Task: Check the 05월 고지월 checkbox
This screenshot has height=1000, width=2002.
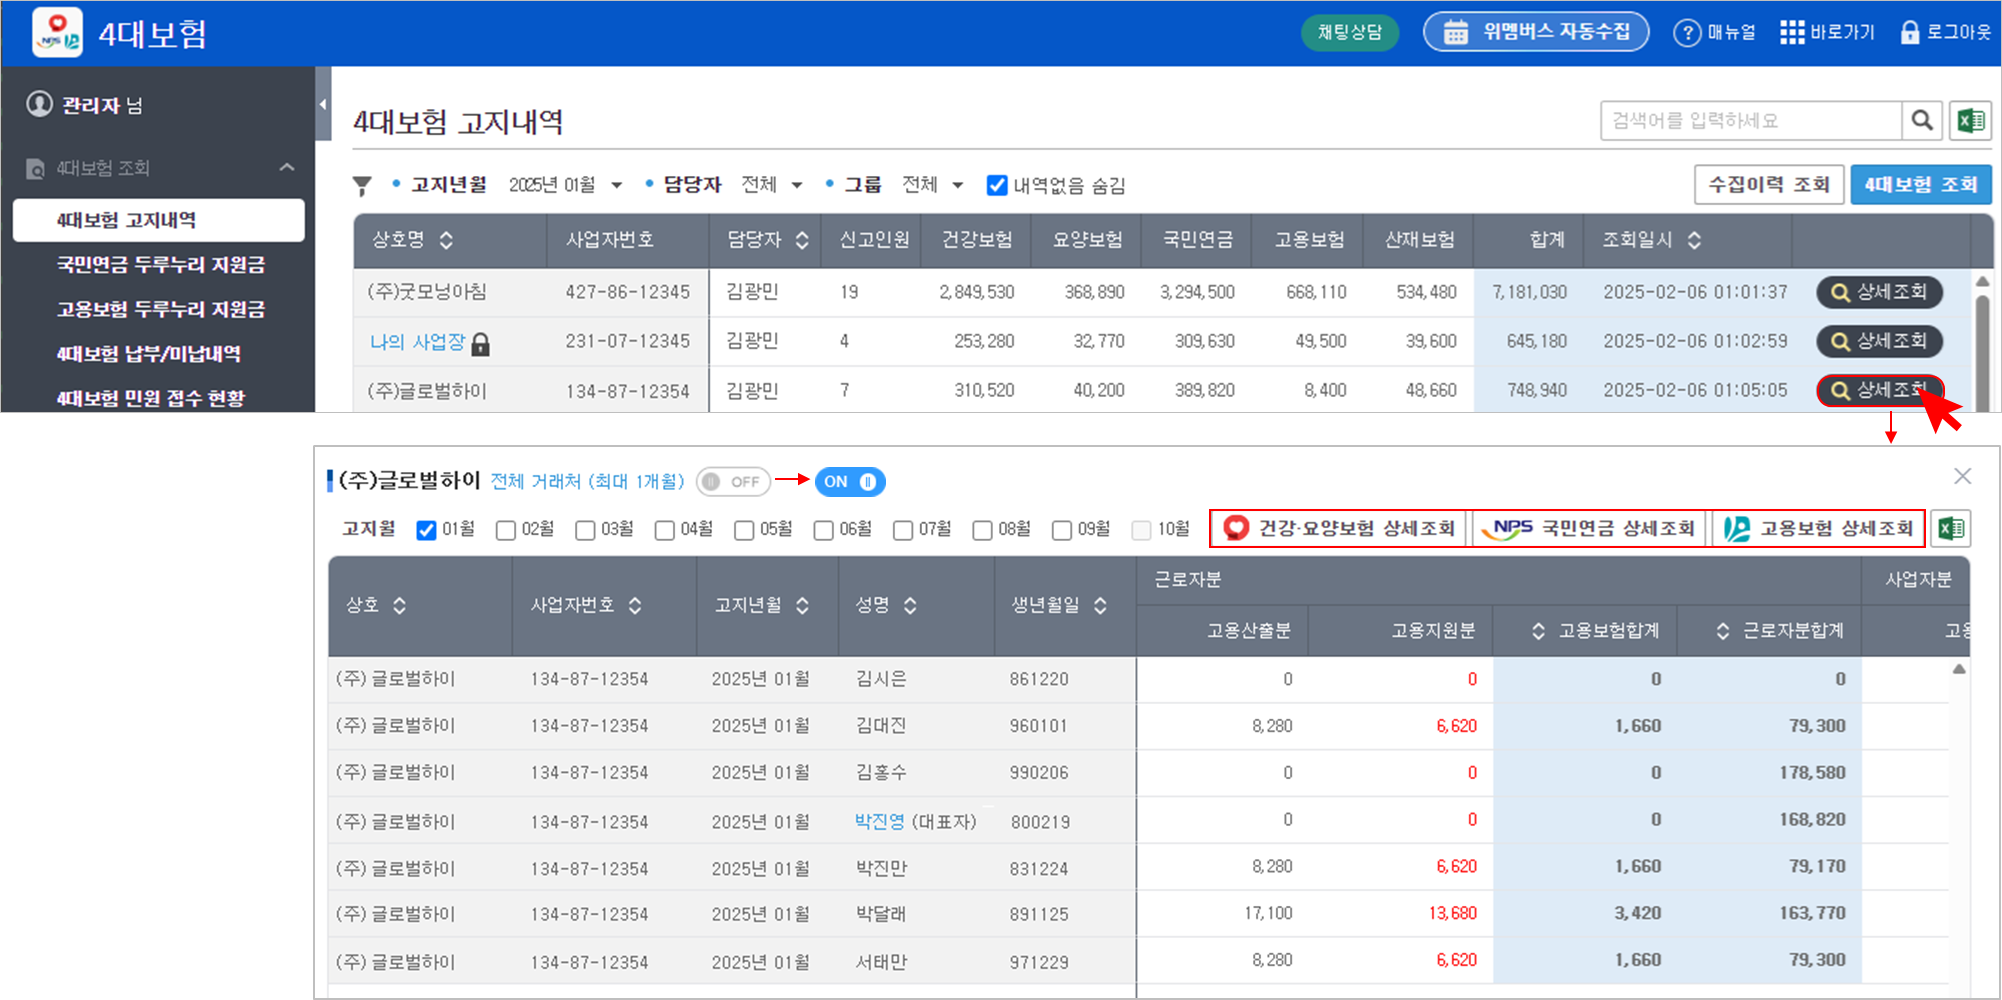Action: coord(744,530)
